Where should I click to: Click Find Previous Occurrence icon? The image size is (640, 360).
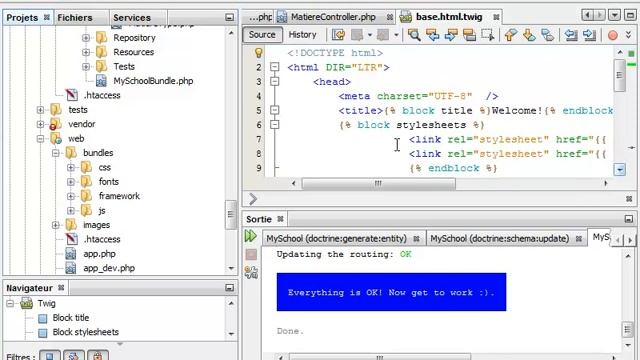[433, 35]
